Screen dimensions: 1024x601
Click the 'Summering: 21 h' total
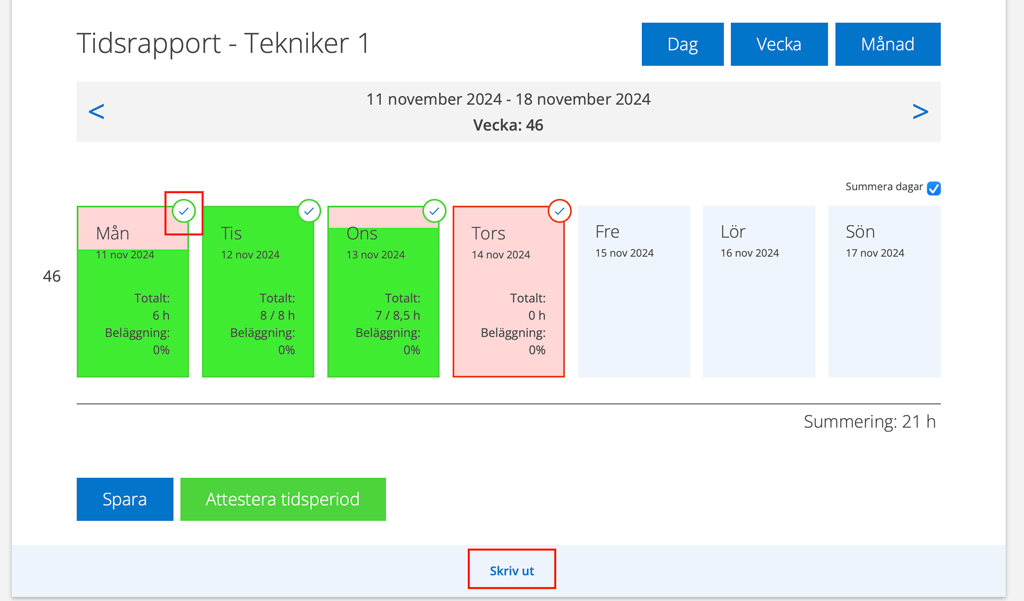point(870,421)
